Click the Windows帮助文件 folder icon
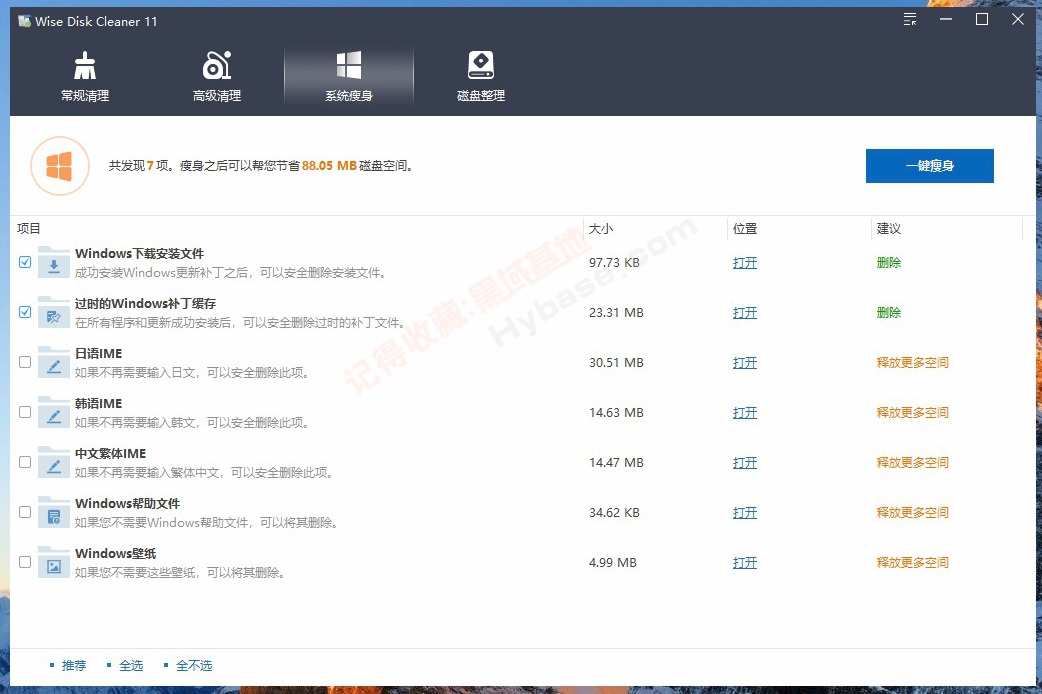 coord(54,512)
